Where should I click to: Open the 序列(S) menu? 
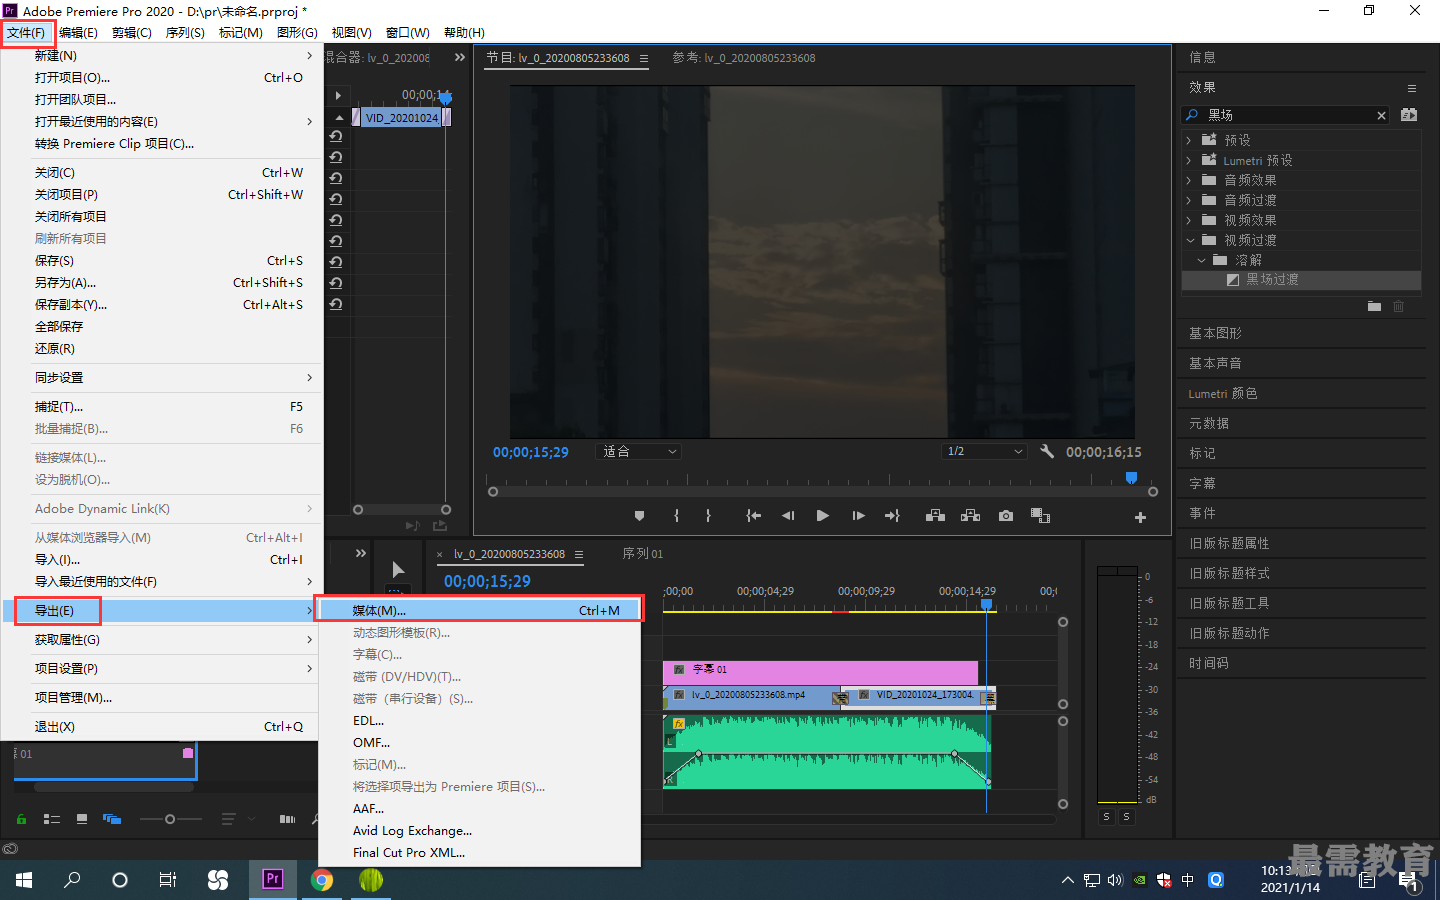point(185,33)
